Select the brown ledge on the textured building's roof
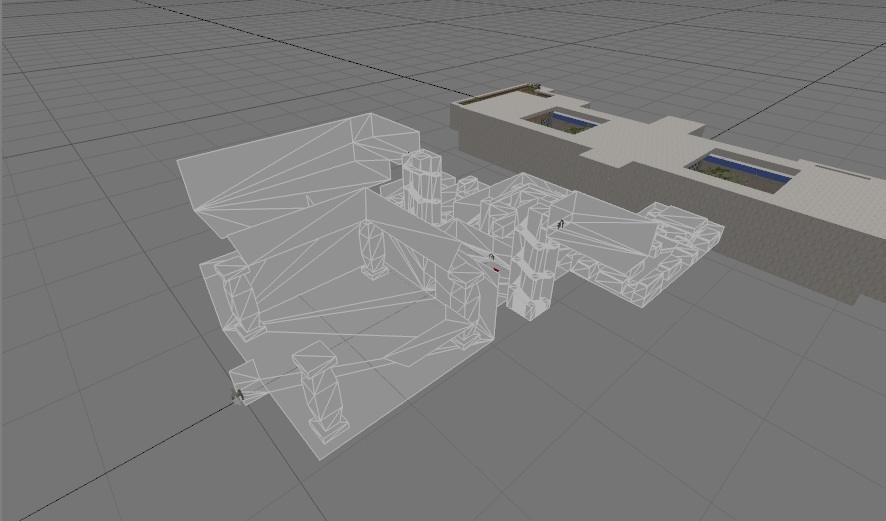The width and height of the screenshot is (886, 521). [500, 94]
